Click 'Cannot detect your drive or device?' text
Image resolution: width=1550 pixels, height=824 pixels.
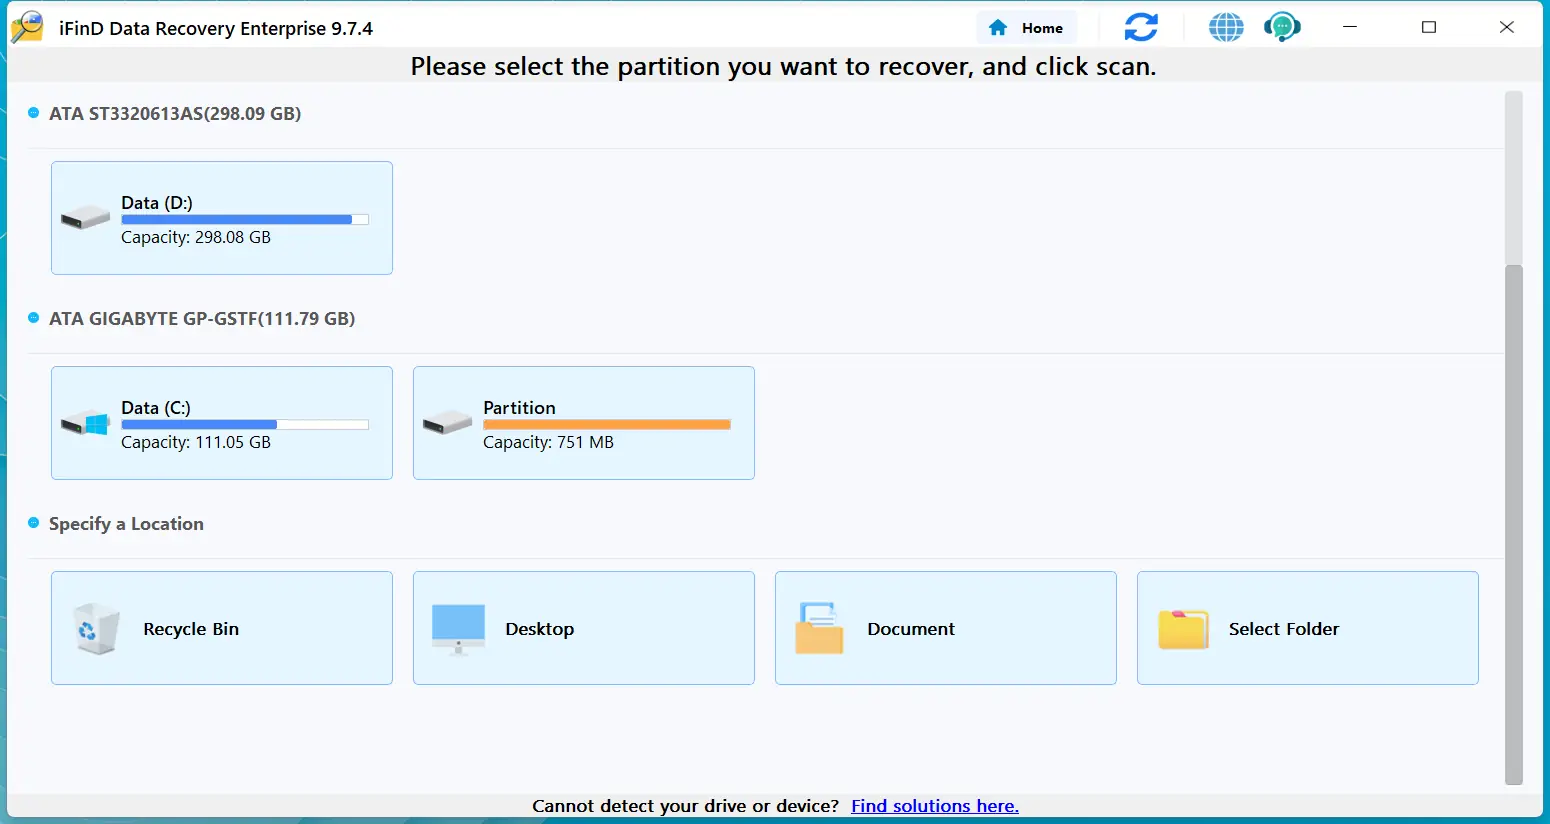tap(686, 806)
